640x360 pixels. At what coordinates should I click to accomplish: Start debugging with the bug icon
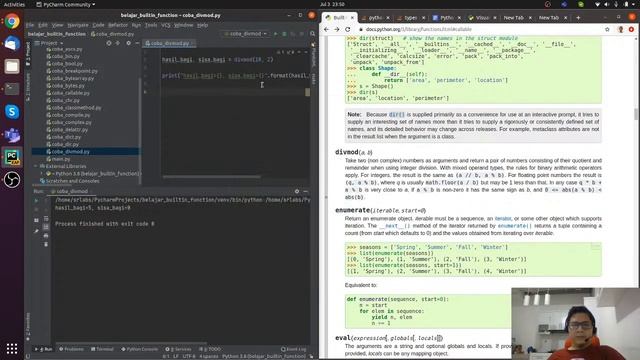click(x=284, y=34)
